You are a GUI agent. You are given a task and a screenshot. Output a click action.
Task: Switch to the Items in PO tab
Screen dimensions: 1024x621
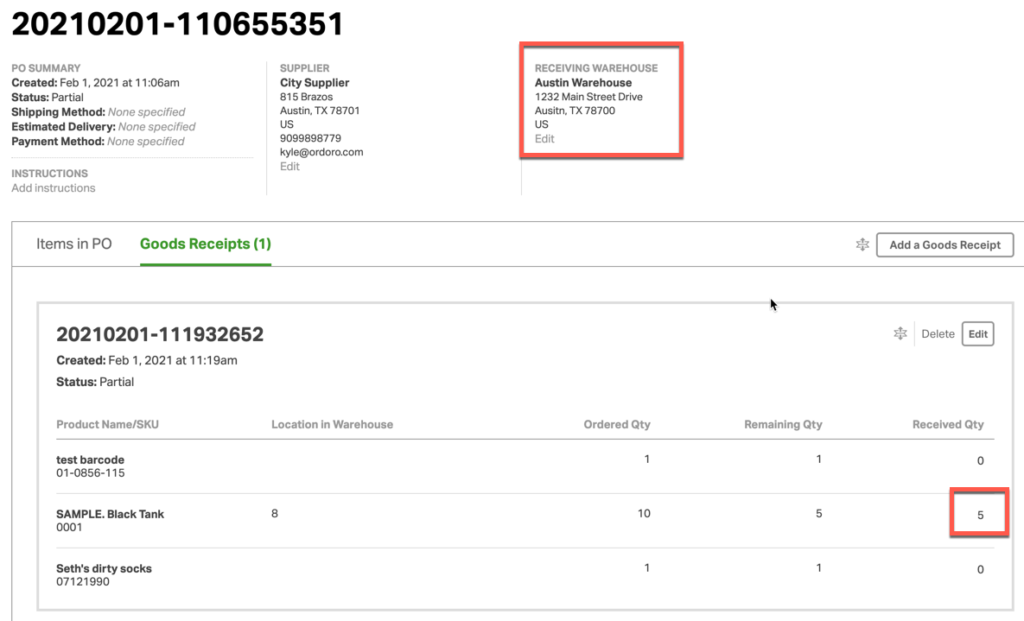click(72, 243)
